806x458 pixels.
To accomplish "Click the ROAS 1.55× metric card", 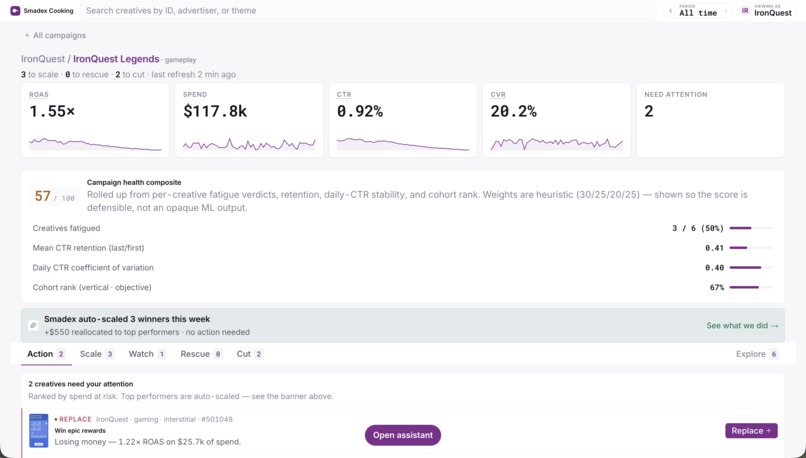I will click(95, 120).
